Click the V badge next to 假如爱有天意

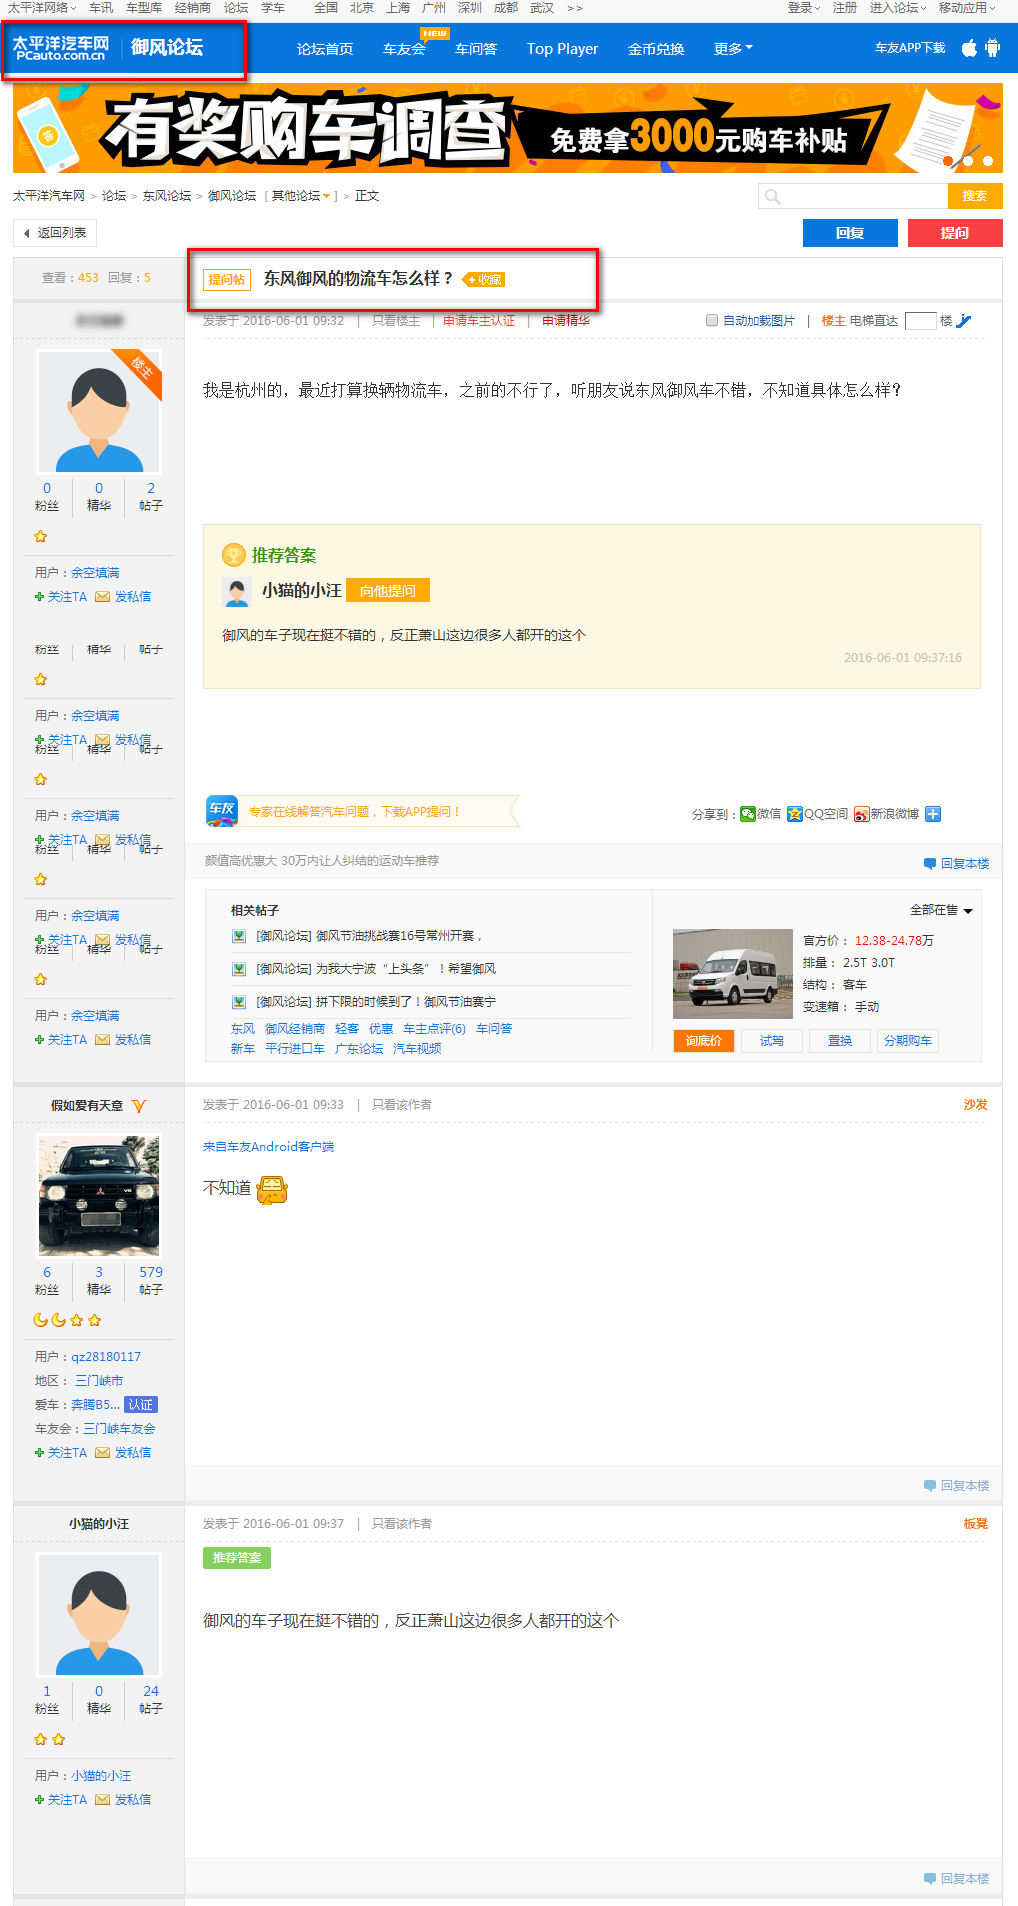[139, 1106]
